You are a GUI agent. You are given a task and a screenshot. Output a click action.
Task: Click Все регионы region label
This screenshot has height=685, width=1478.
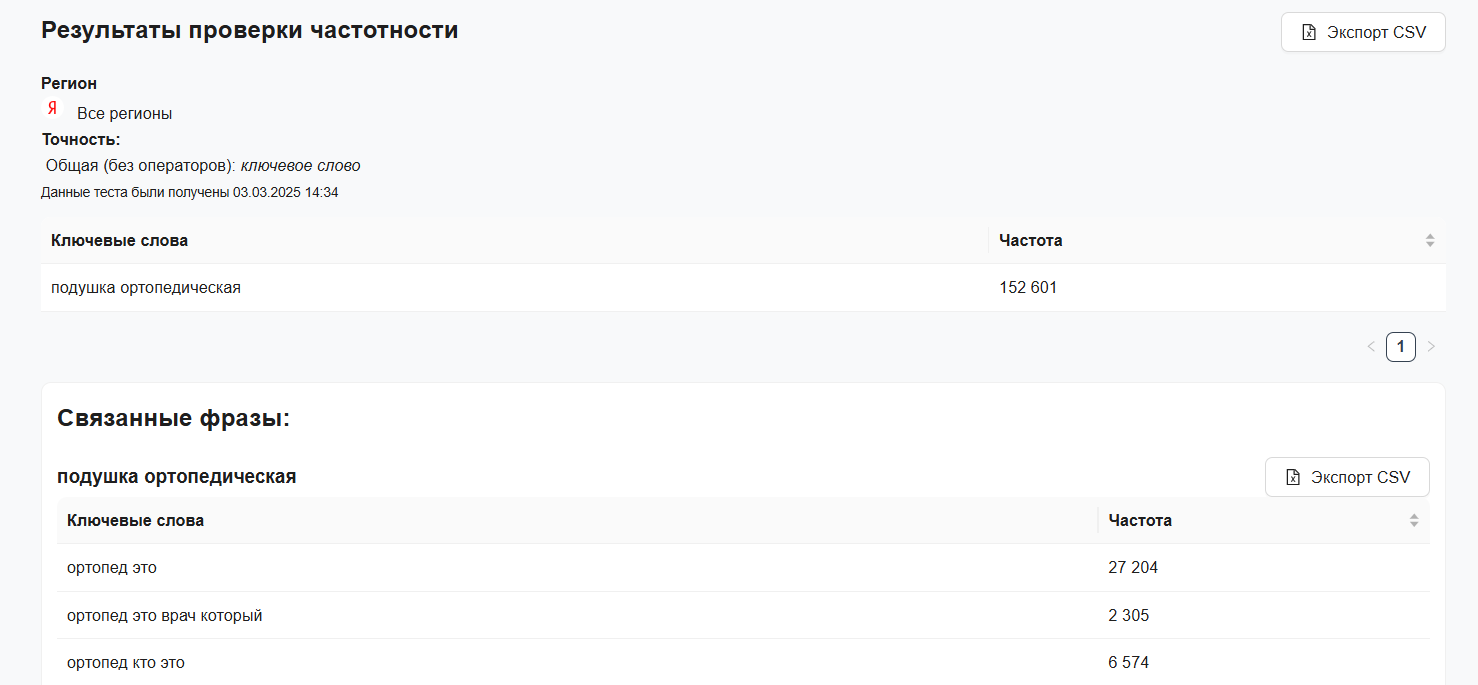pos(124,114)
